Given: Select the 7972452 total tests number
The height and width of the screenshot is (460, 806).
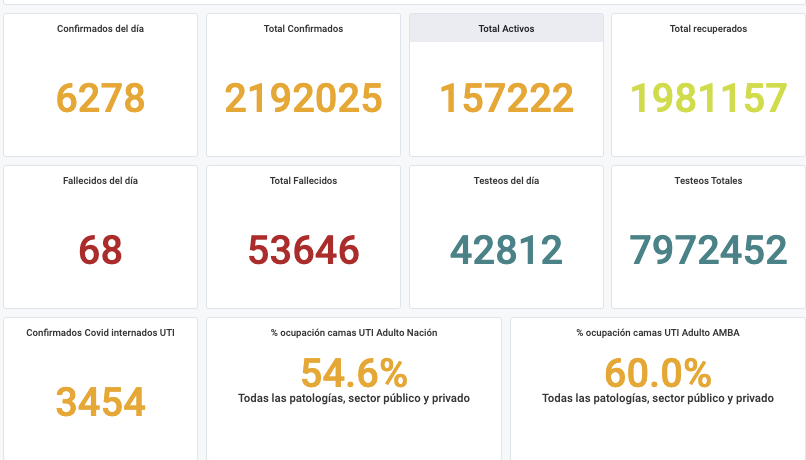Looking at the screenshot, I should 708,250.
